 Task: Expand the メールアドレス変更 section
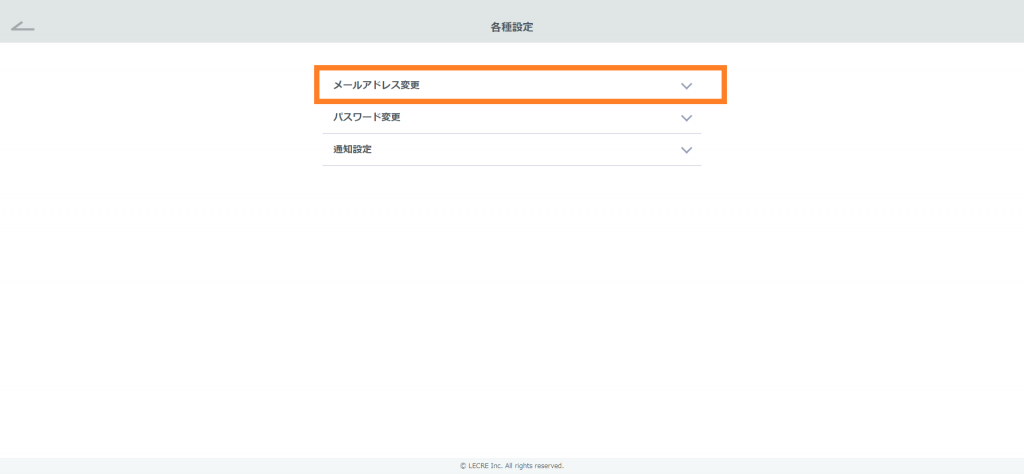click(x=512, y=86)
